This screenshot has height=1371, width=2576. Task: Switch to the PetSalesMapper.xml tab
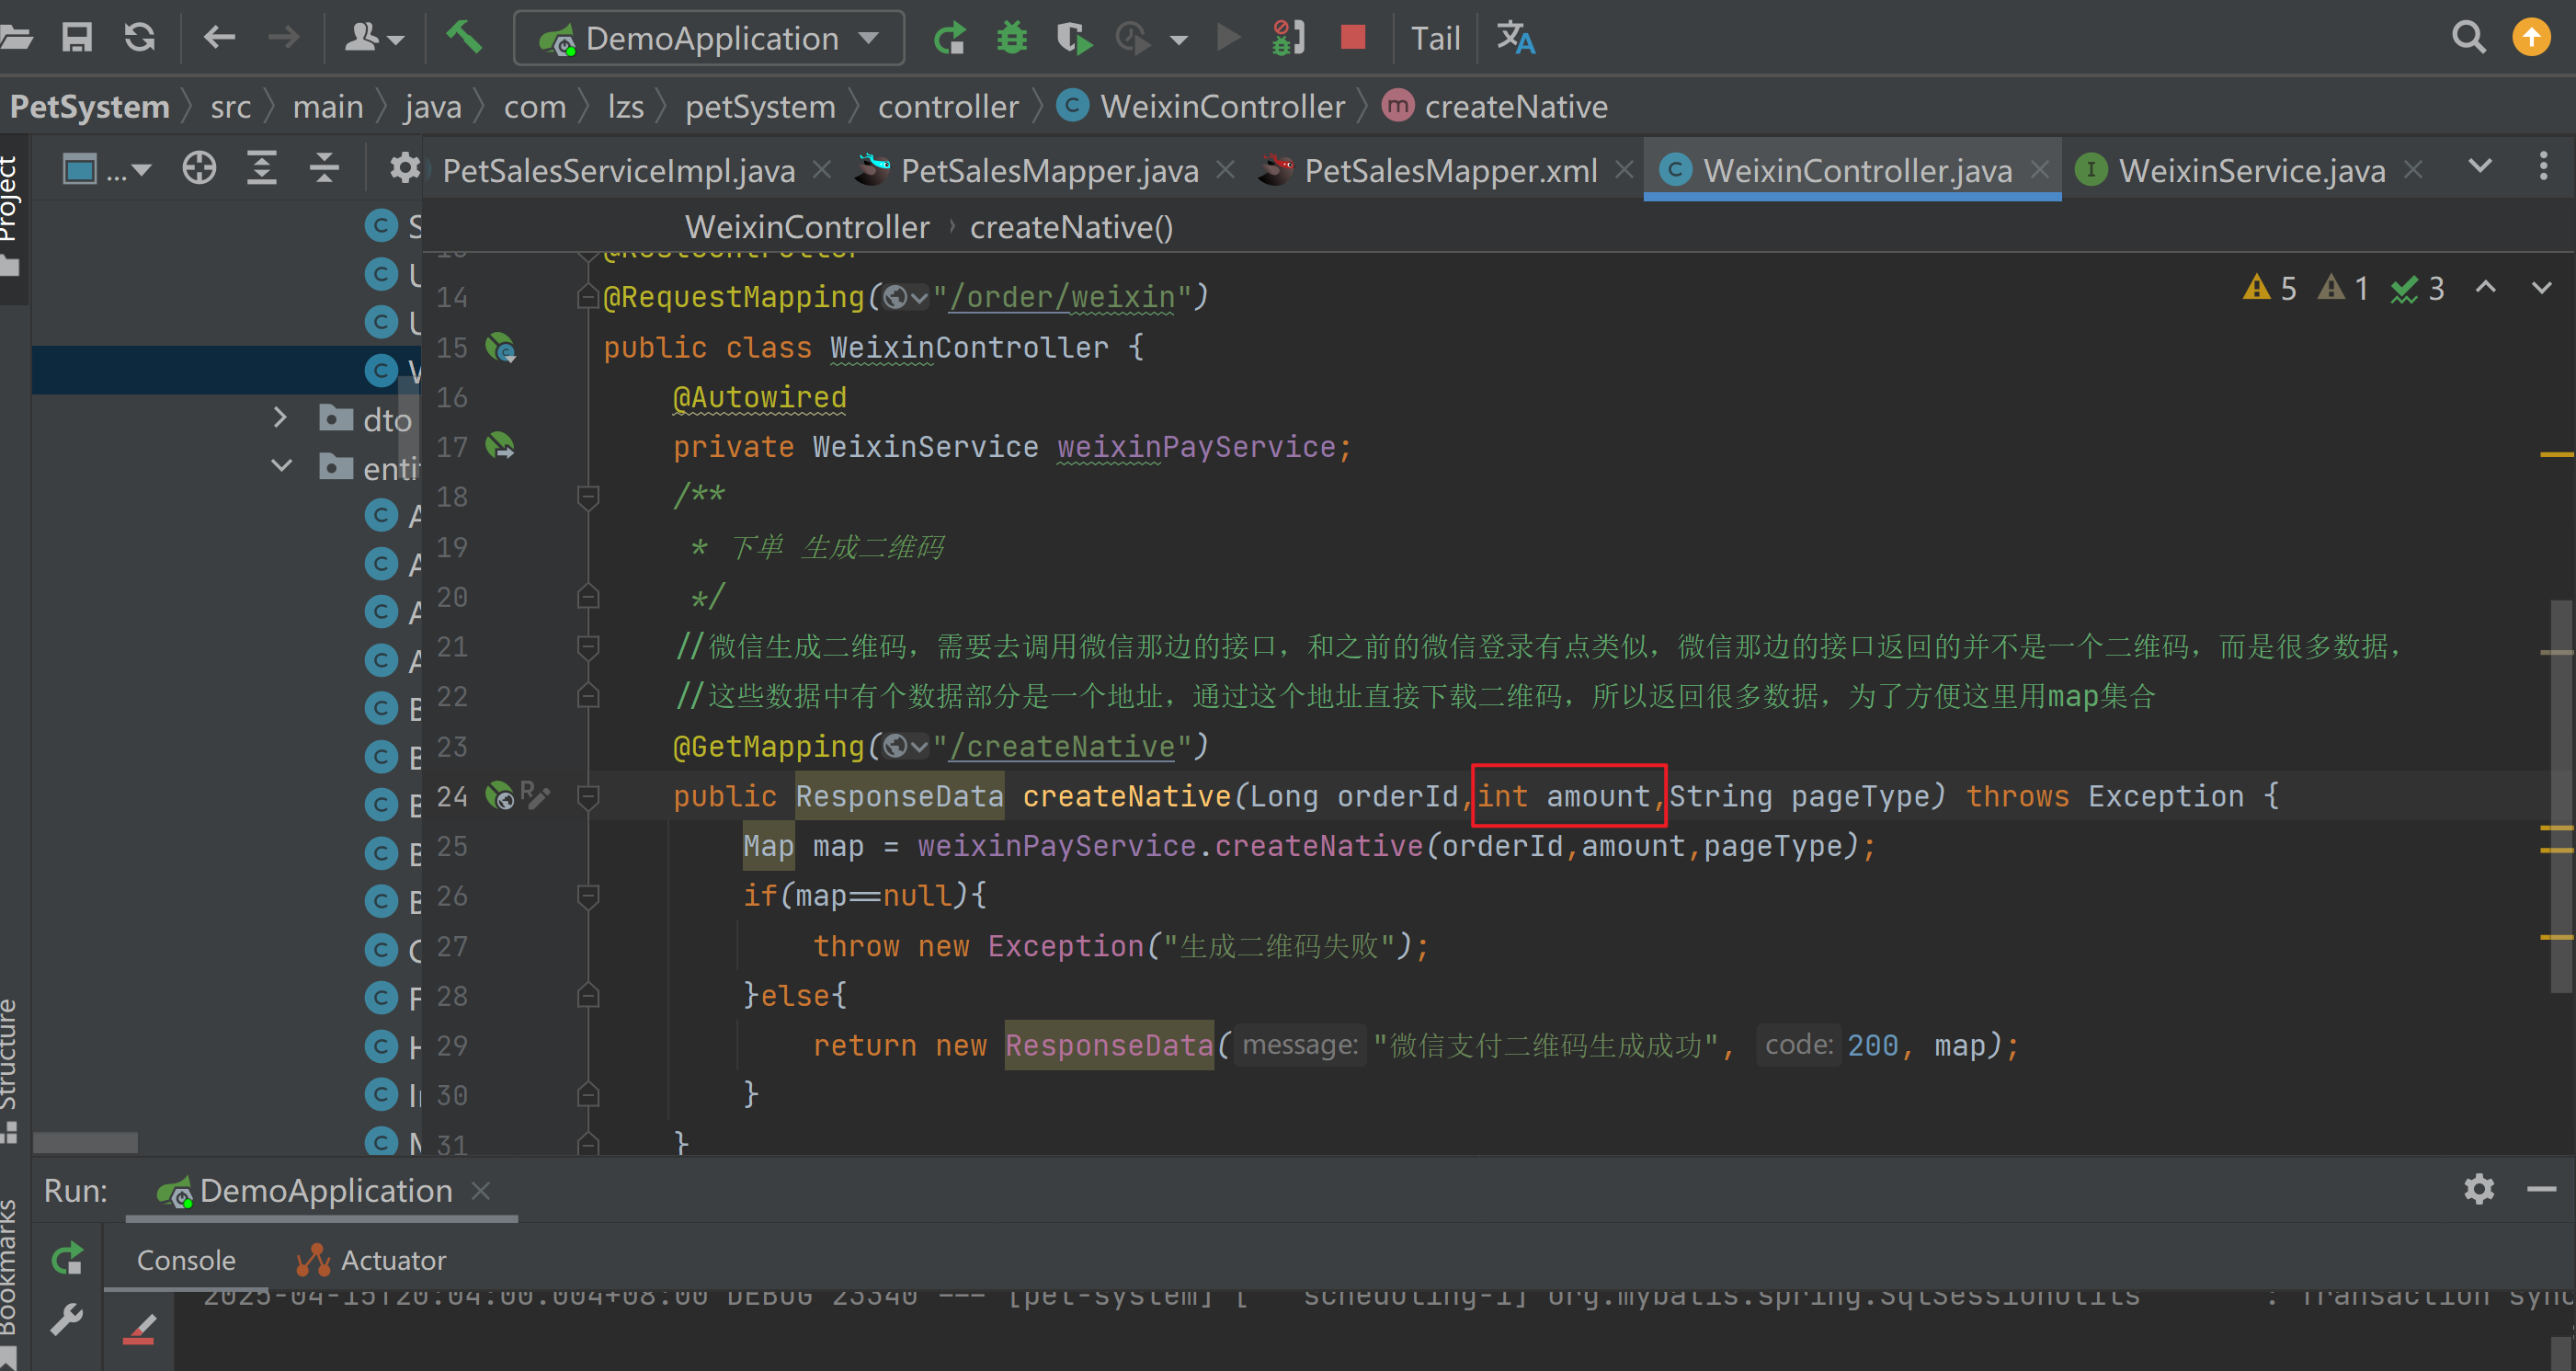click(x=1449, y=170)
